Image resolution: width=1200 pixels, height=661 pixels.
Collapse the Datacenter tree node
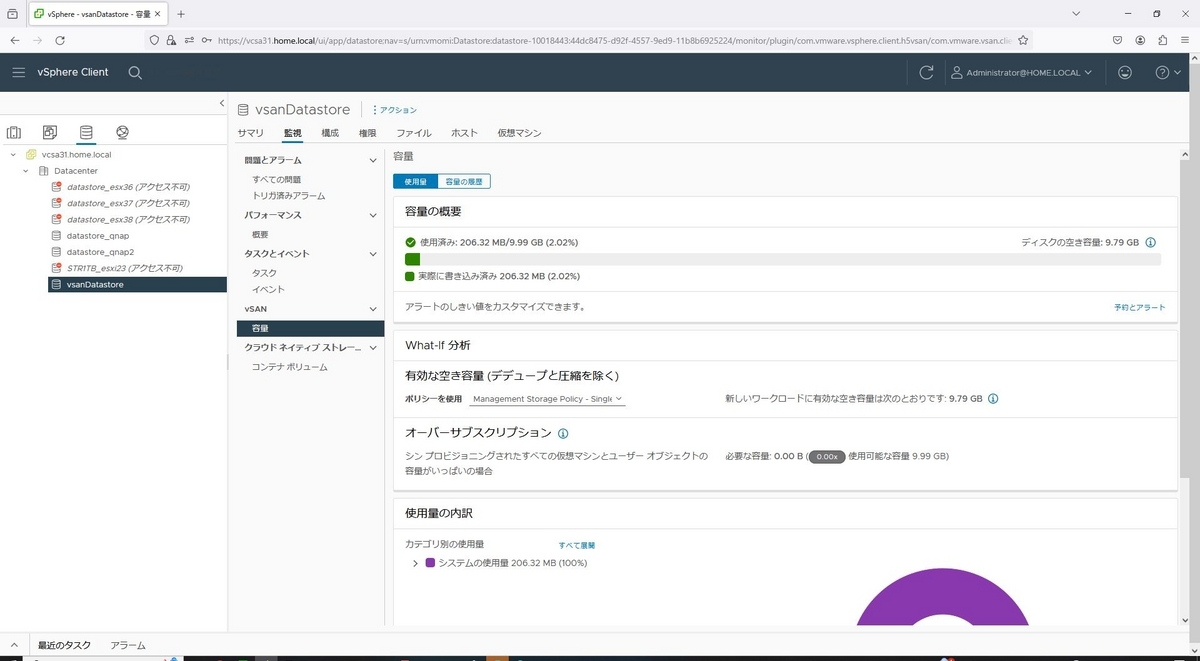[26, 171]
